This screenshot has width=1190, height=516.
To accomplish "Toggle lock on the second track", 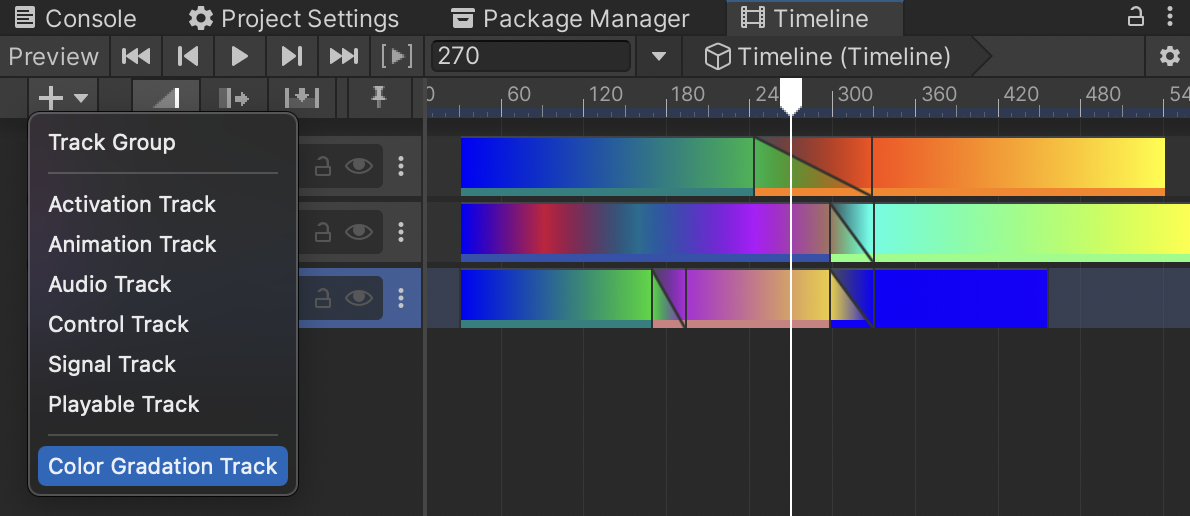I will coord(323,231).
